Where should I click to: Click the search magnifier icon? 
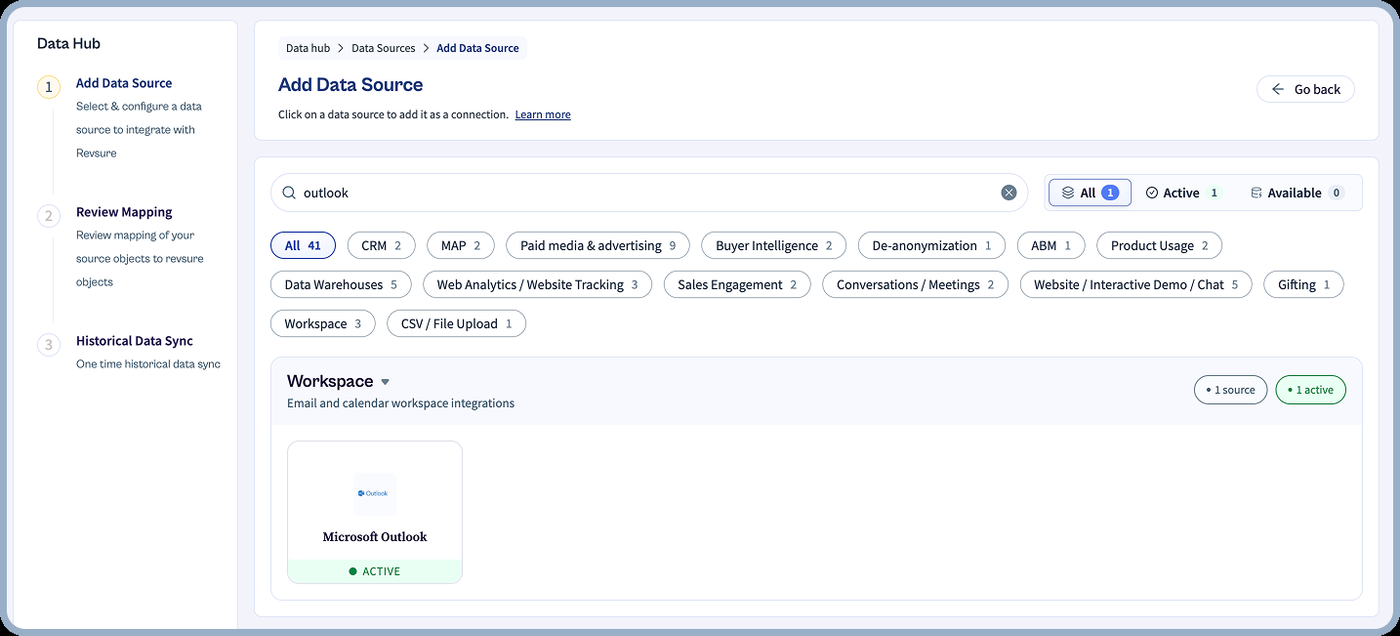point(289,193)
